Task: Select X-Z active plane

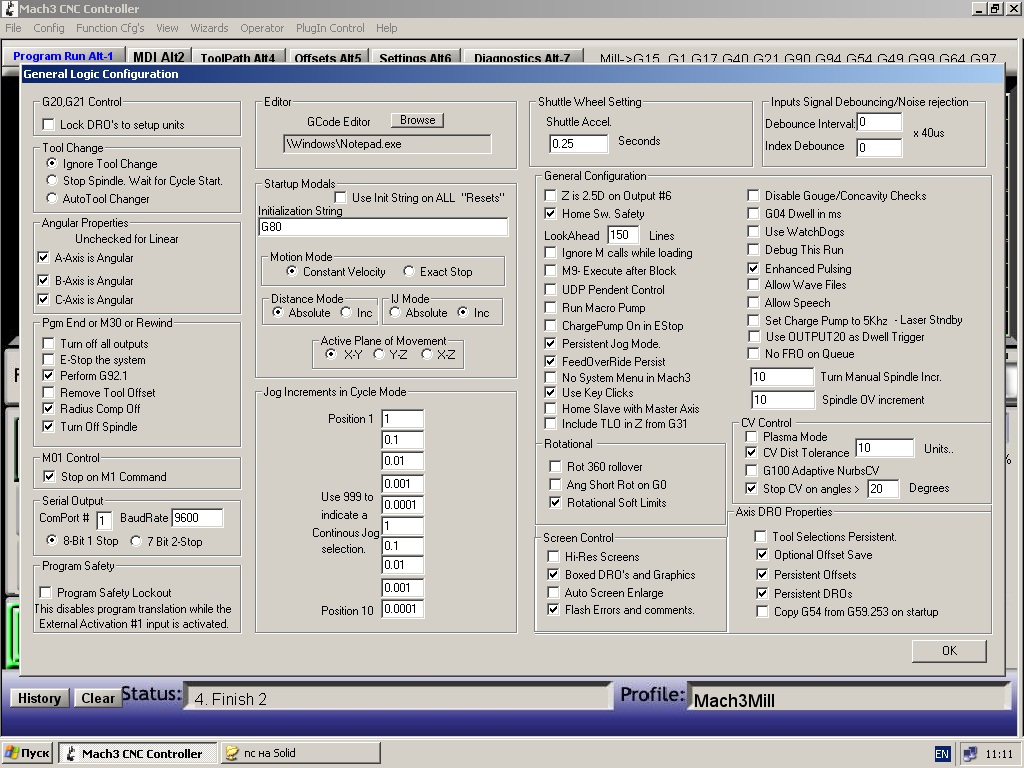Action: click(x=427, y=354)
